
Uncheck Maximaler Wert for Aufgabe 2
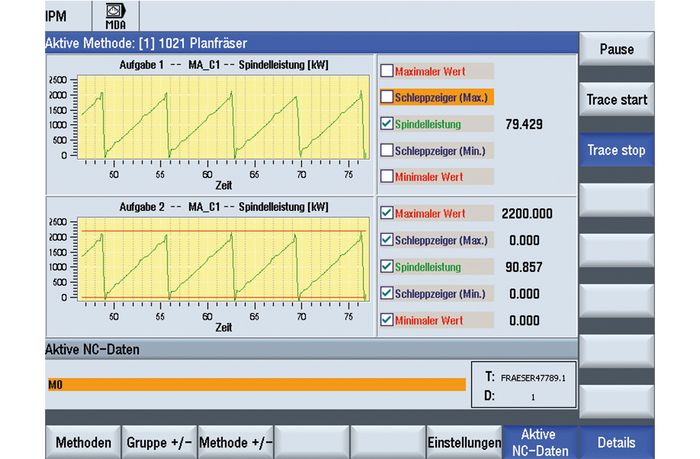point(387,214)
